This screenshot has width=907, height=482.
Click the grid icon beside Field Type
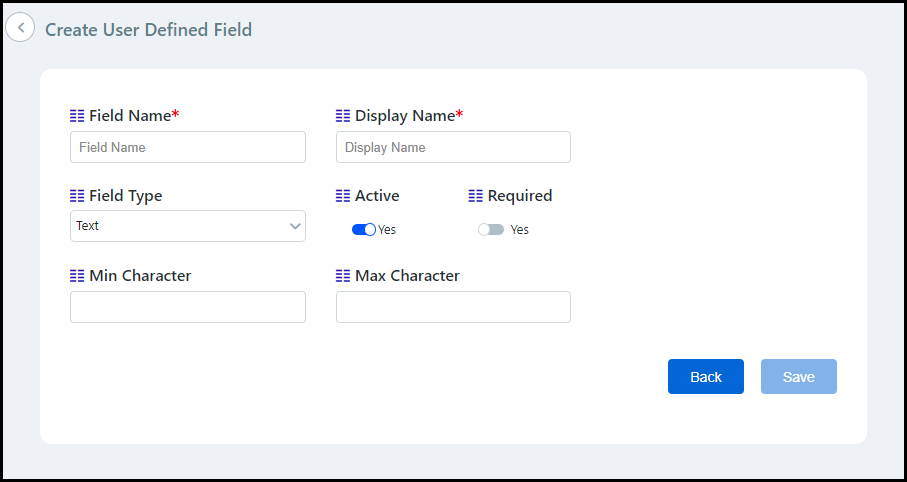(77, 196)
